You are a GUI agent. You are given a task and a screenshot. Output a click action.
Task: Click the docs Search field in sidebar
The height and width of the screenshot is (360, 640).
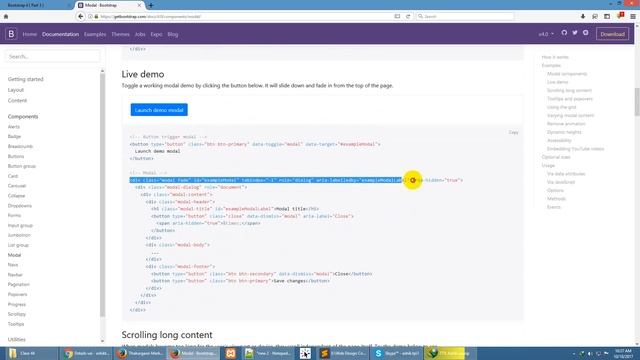coord(52,56)
